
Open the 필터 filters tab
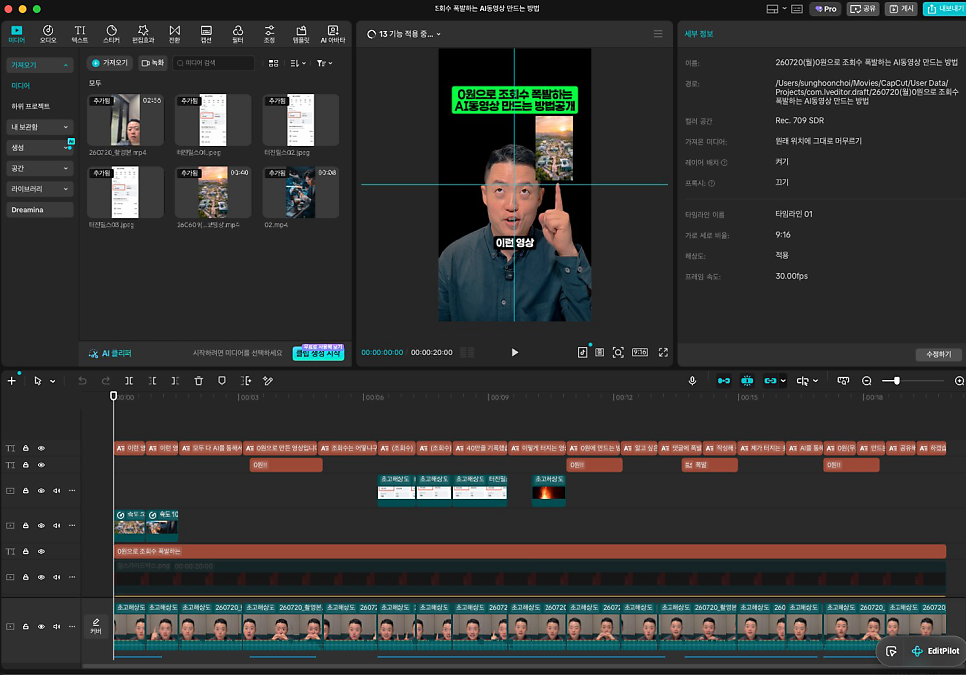tap(238, 34)
